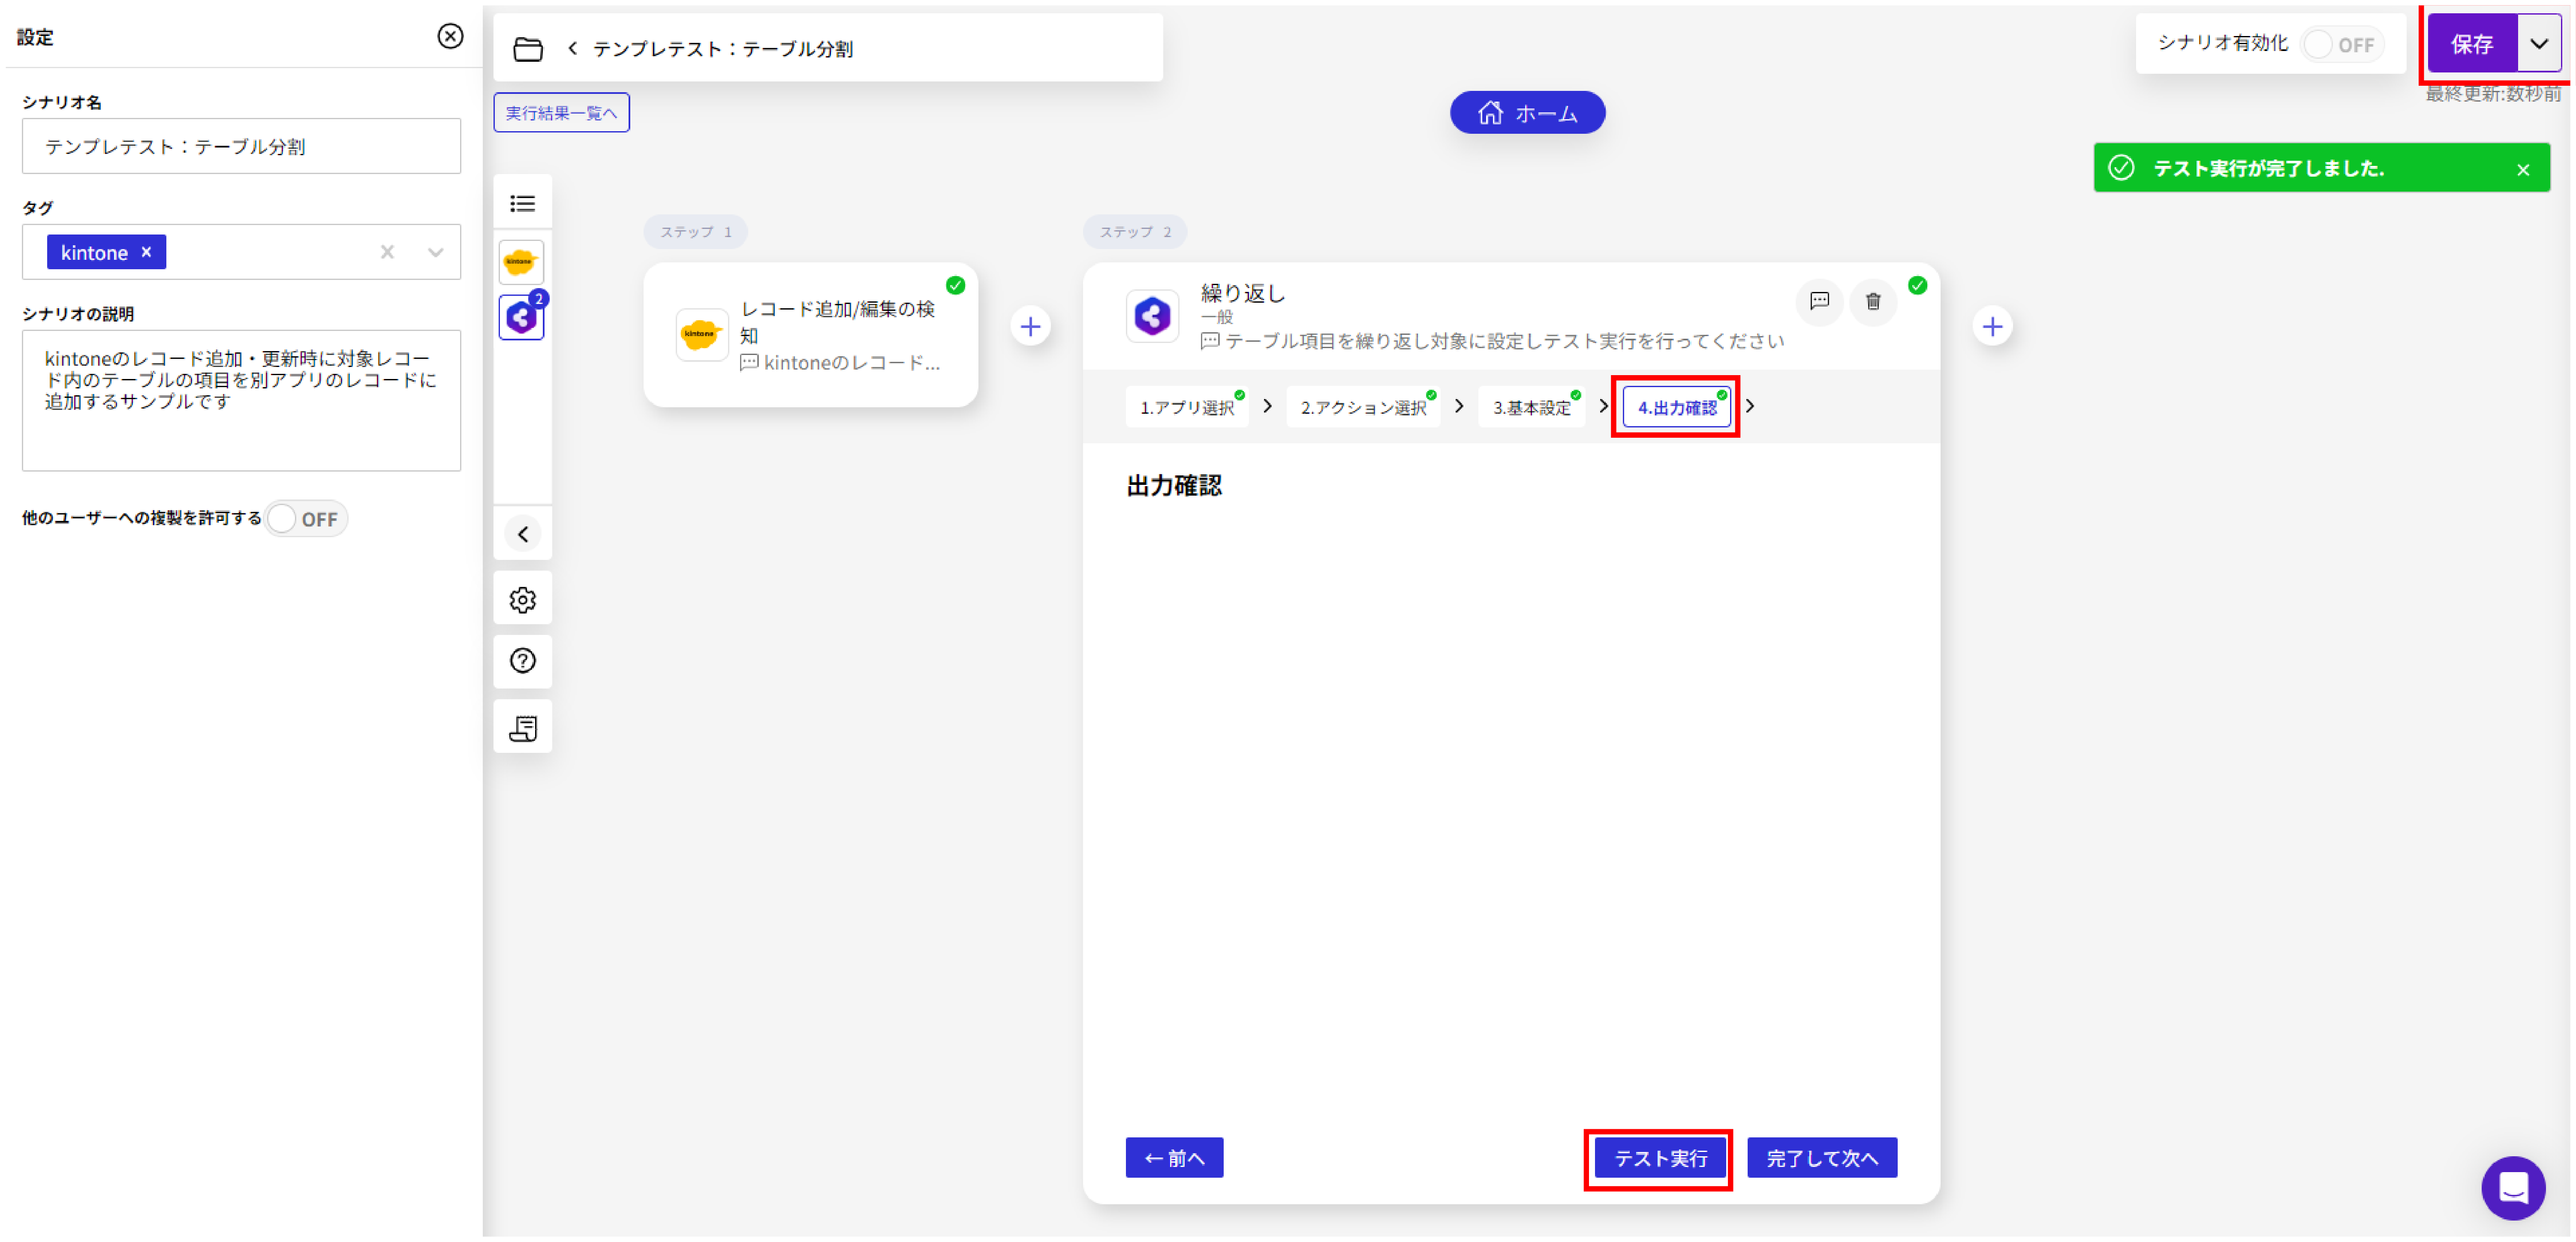Open the chat support bubble icon
Screen dimensions: 2576x1242
[2512, 1187]
